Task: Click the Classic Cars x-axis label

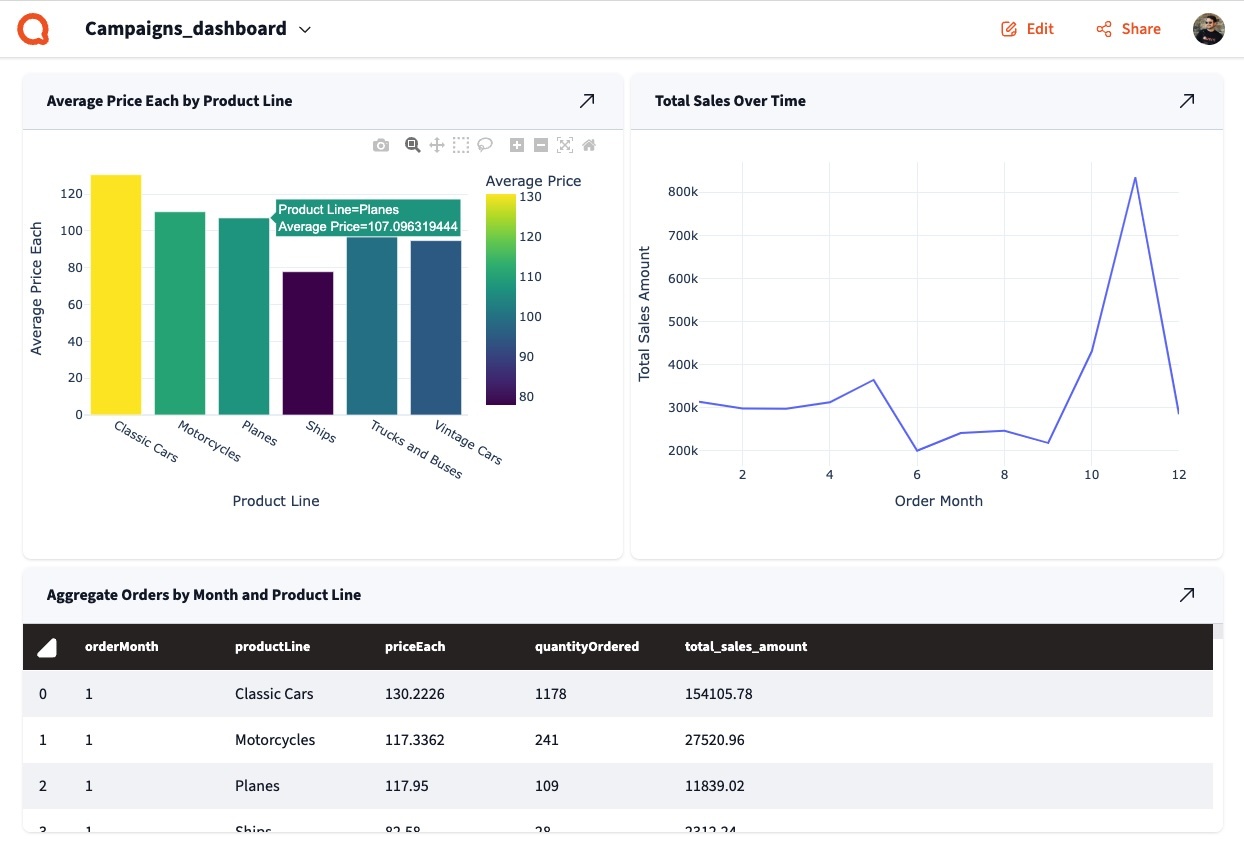Action: coord(145,442)
